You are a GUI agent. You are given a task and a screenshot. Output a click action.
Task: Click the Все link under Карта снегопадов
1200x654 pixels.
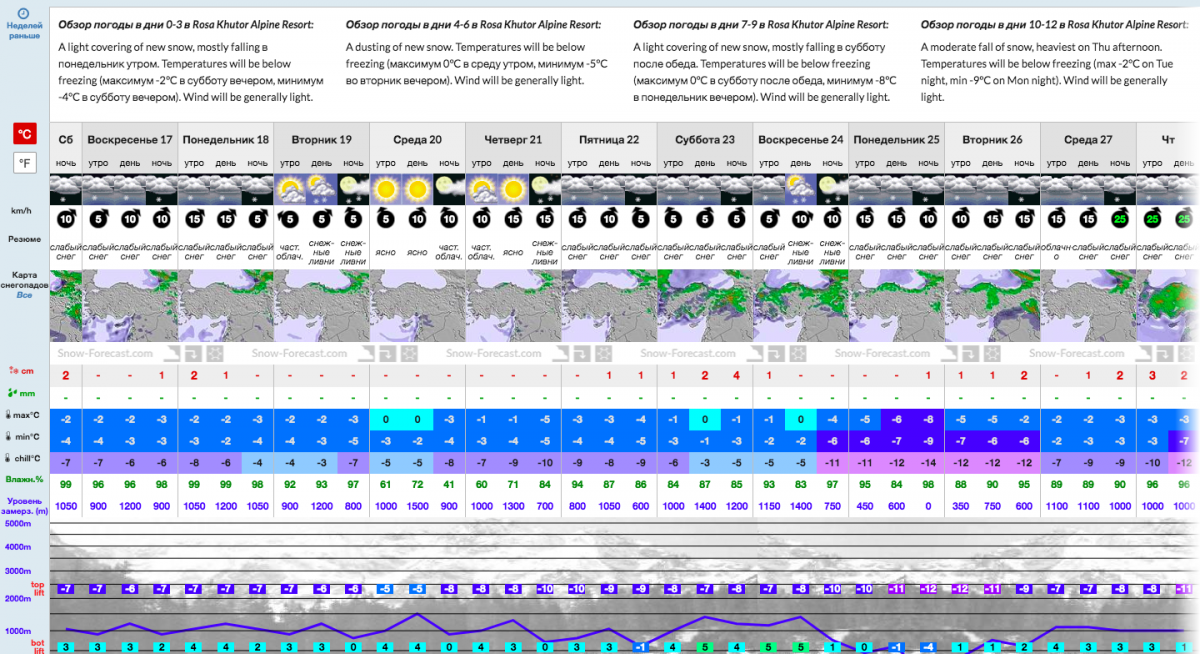(x=24, y=296)
